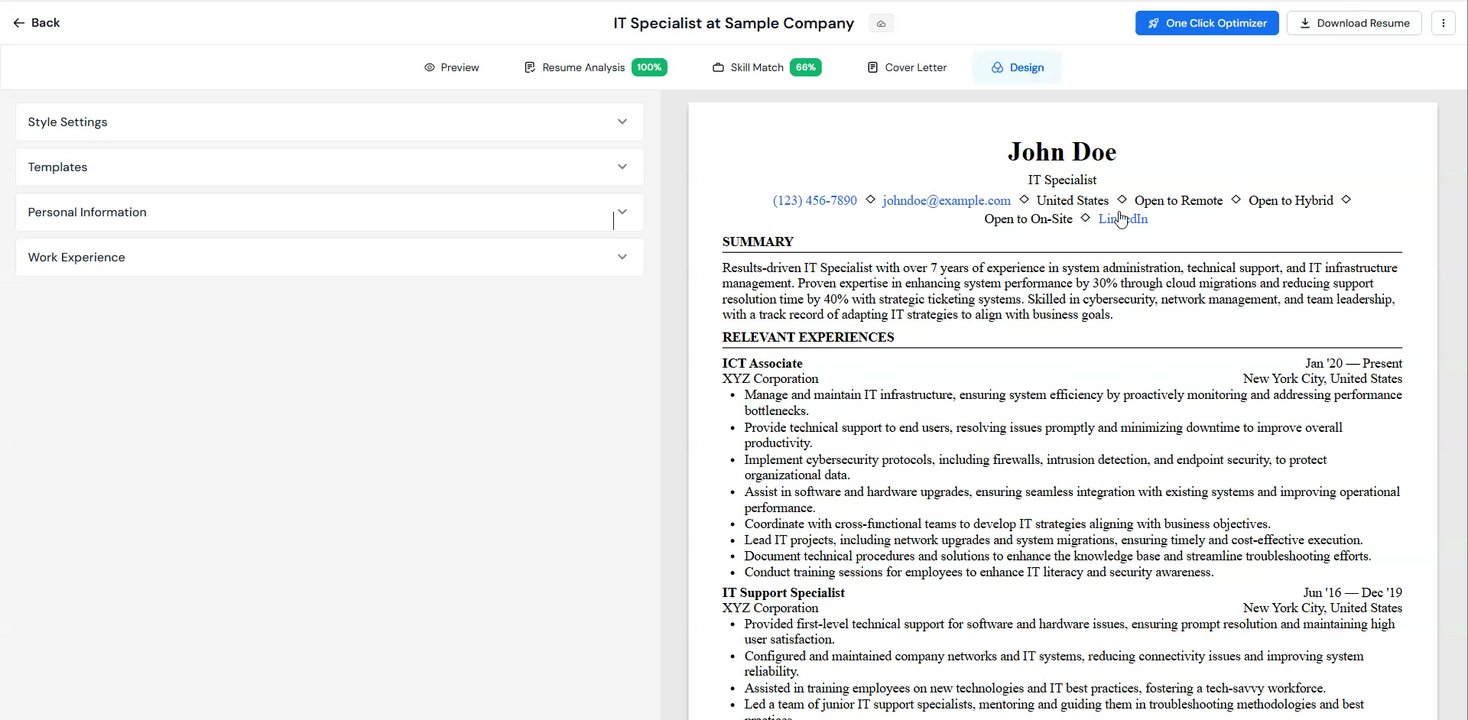The height and width of the screenshot is (720, 1468).
Task: Click the Personal Information label
Action: 87,212
